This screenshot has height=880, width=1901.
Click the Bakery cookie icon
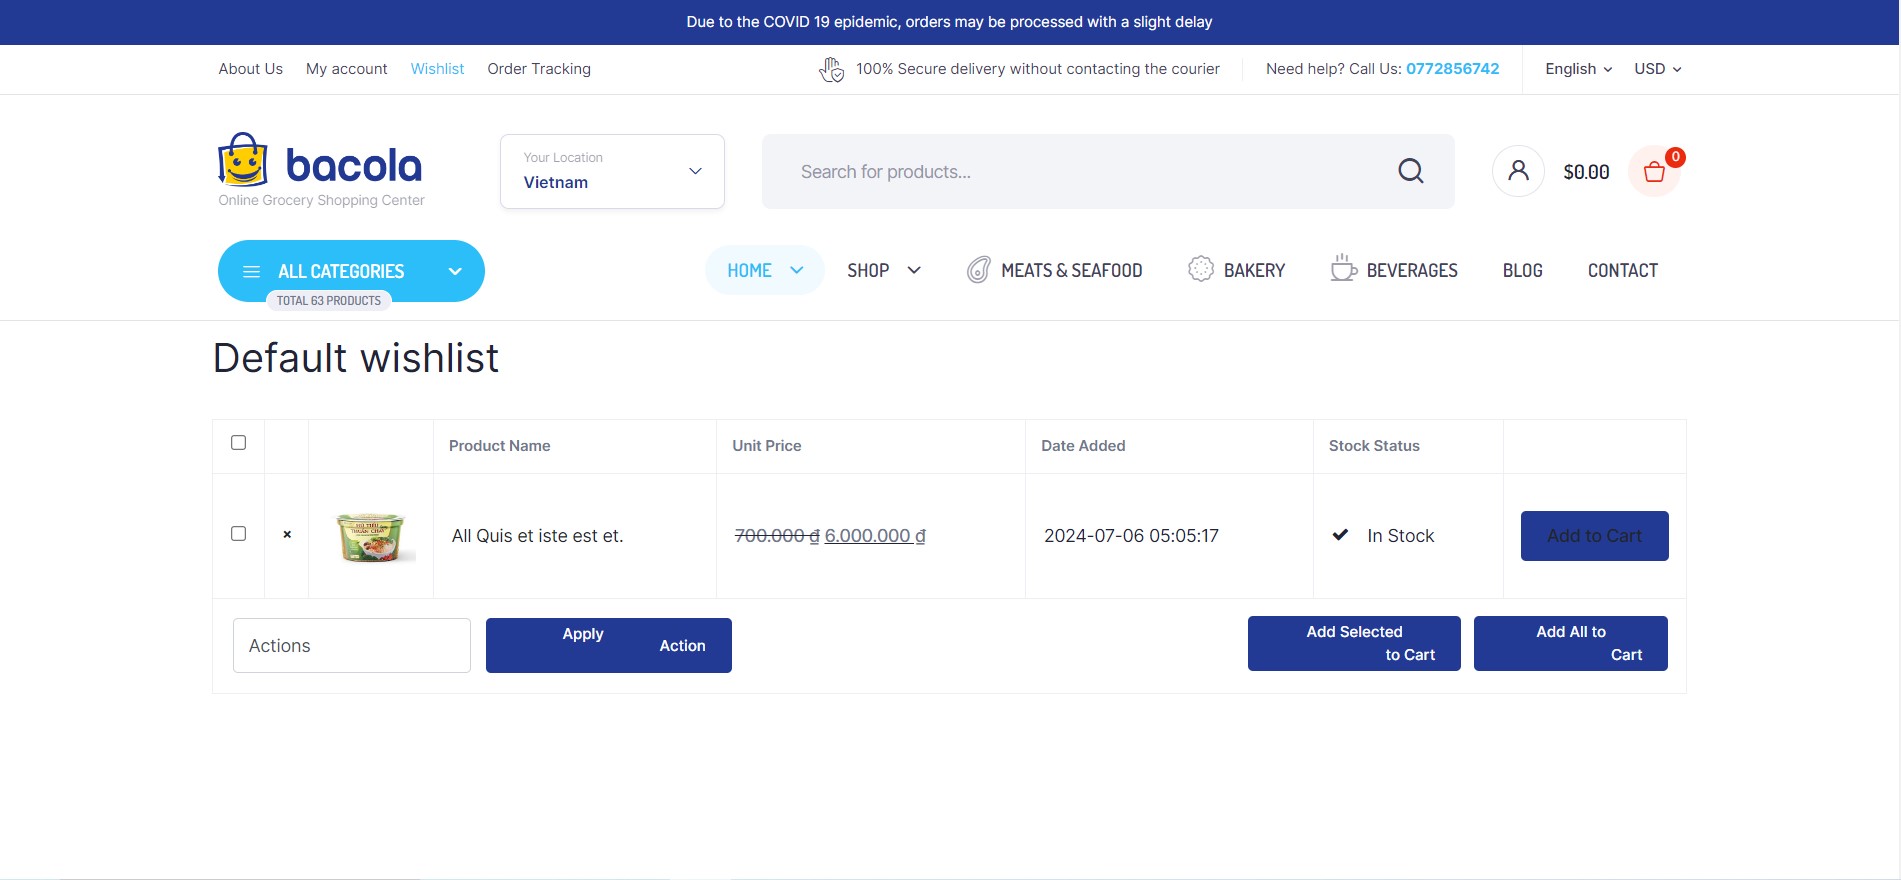pyautogui.click(x=1200, y=270)
